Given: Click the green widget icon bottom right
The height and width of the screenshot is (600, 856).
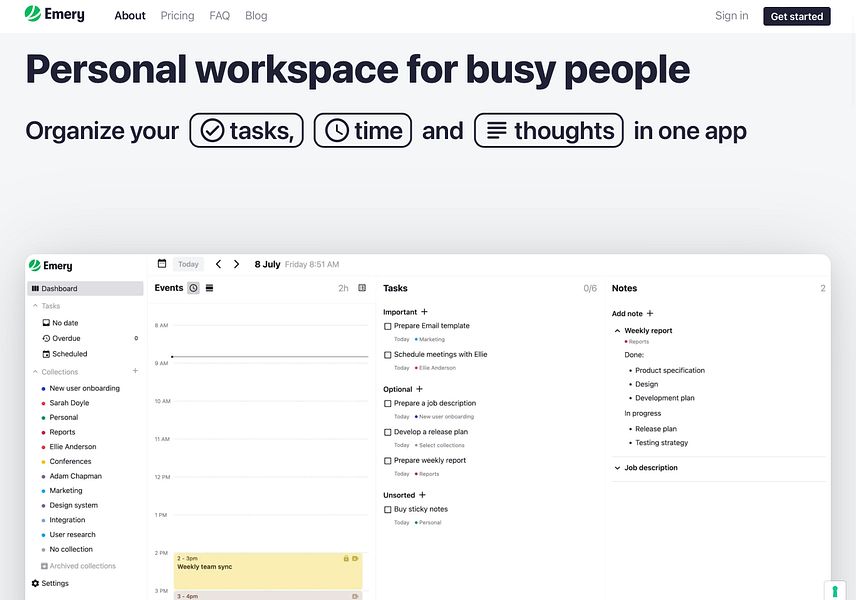Looking at the screenshot, I should (835, 591).
